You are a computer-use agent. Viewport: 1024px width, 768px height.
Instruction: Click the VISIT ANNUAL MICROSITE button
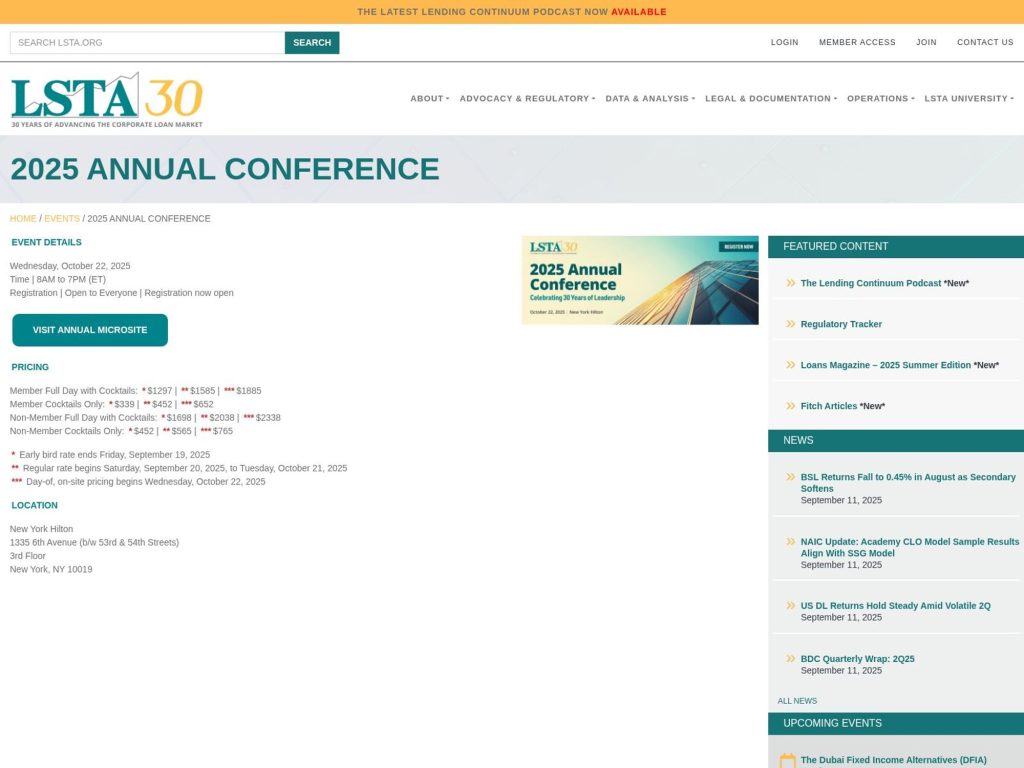pos(90,329)
